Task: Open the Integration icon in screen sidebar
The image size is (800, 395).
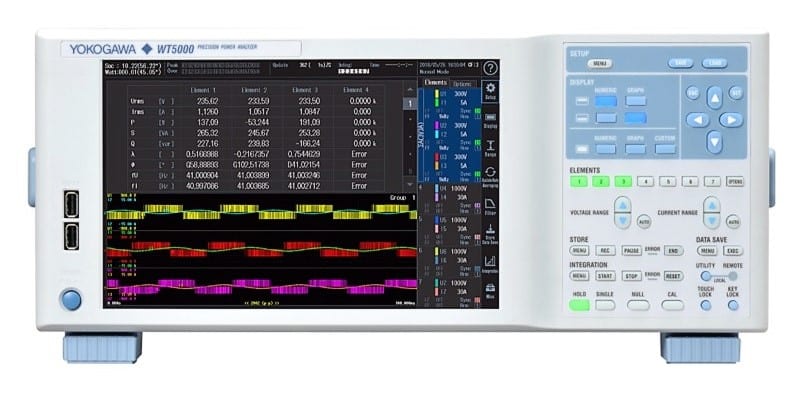Action: coord(490,264)
